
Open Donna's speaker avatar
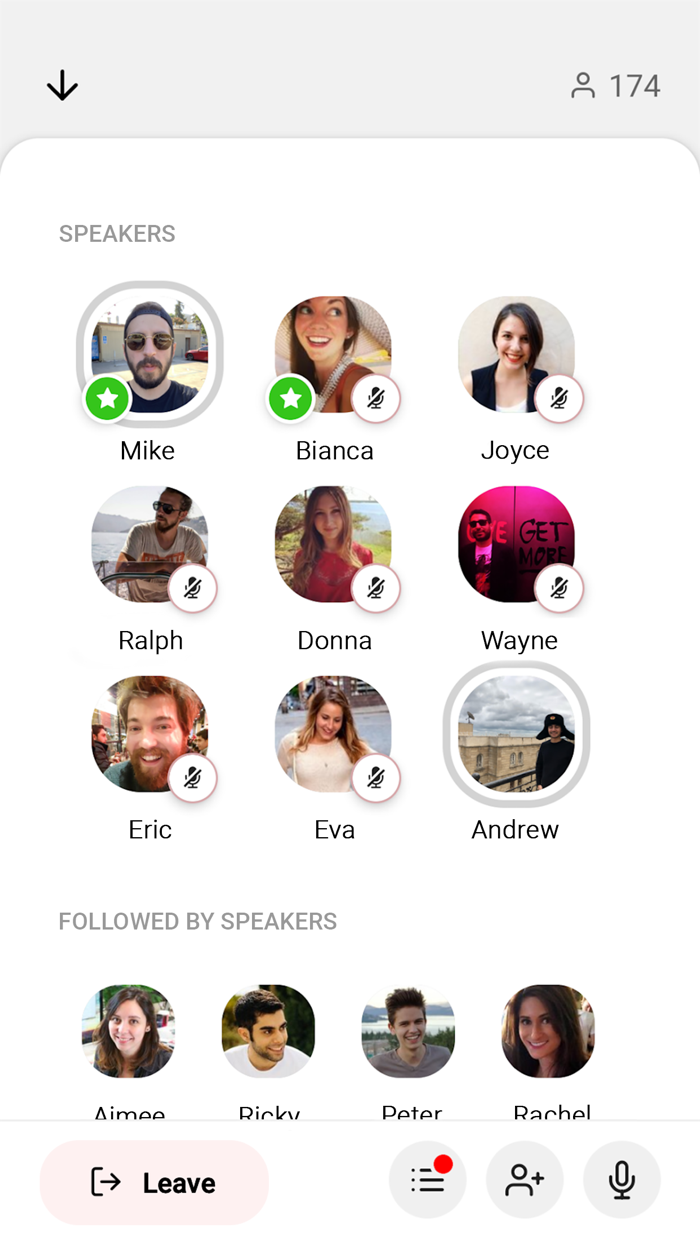(x=333, y=544)
